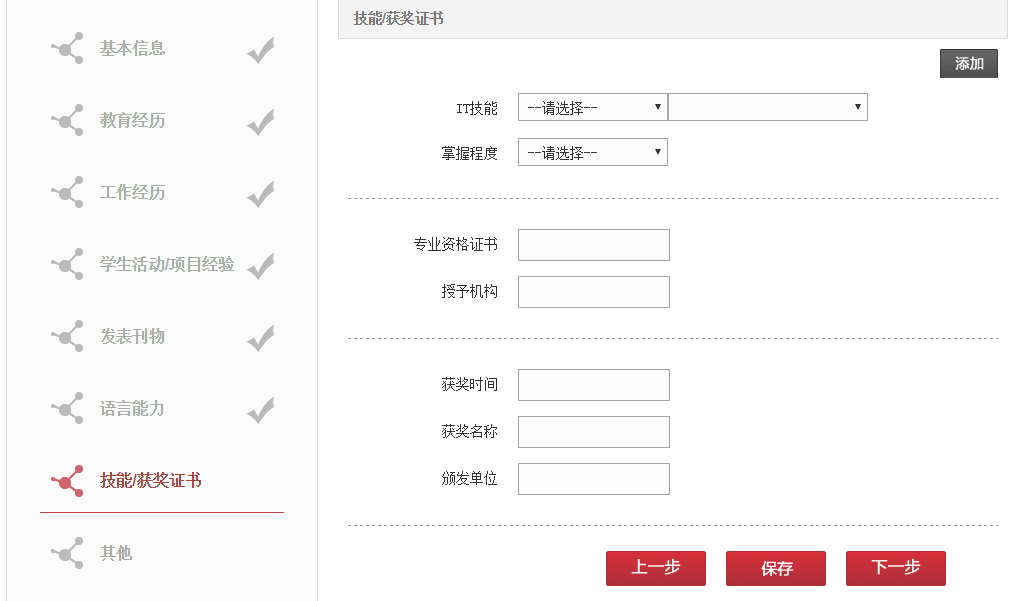Proceed with the 下一步 button
Image resolution: width=1024 pixels, height=601 pixels.
pos(896,568)
